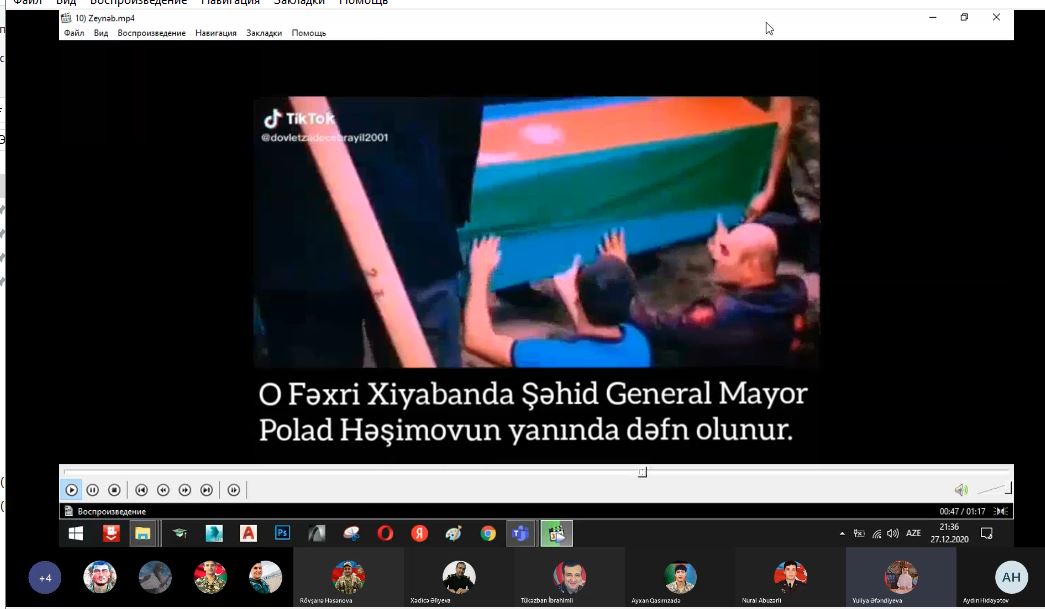Stop video playback with the Stop button
Screen dimensions: 1045x609
(115, 490)
